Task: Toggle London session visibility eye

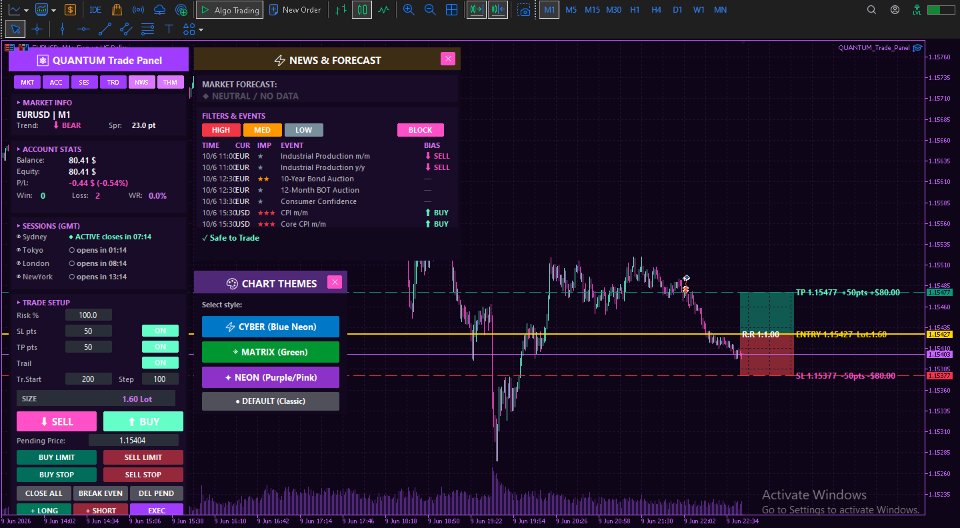Action: (x=19, y=263)
